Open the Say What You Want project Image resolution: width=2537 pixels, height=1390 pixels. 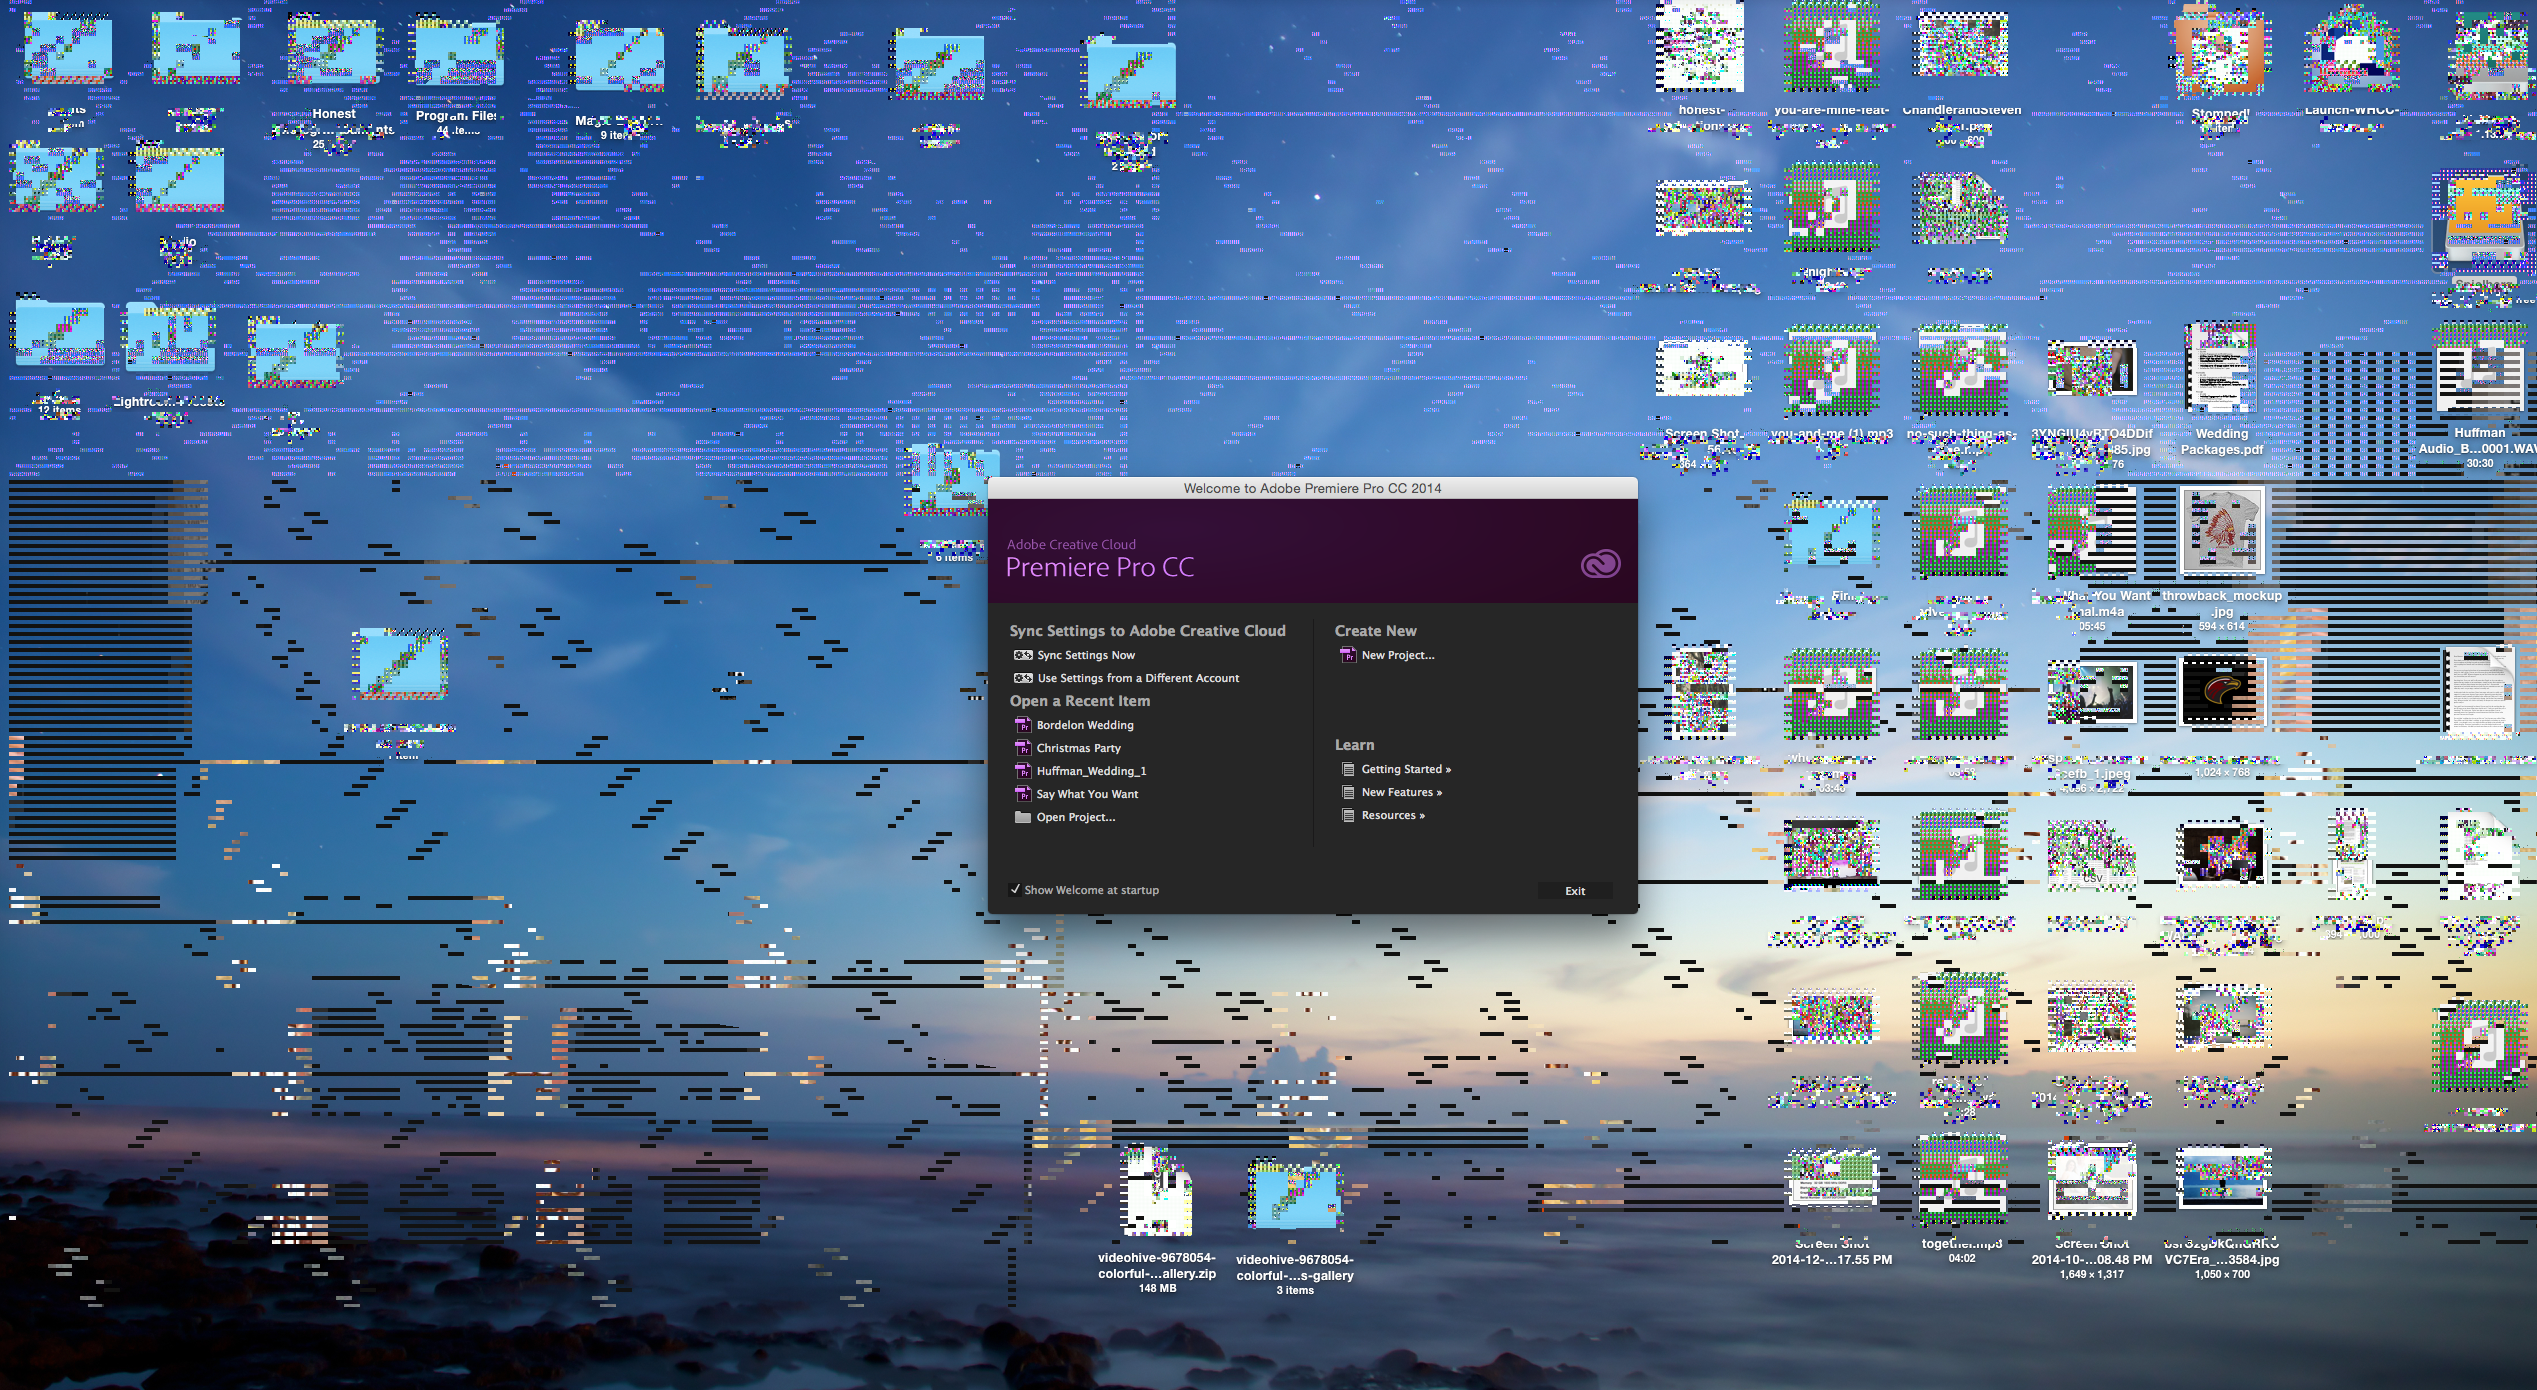pos(1076,794)
